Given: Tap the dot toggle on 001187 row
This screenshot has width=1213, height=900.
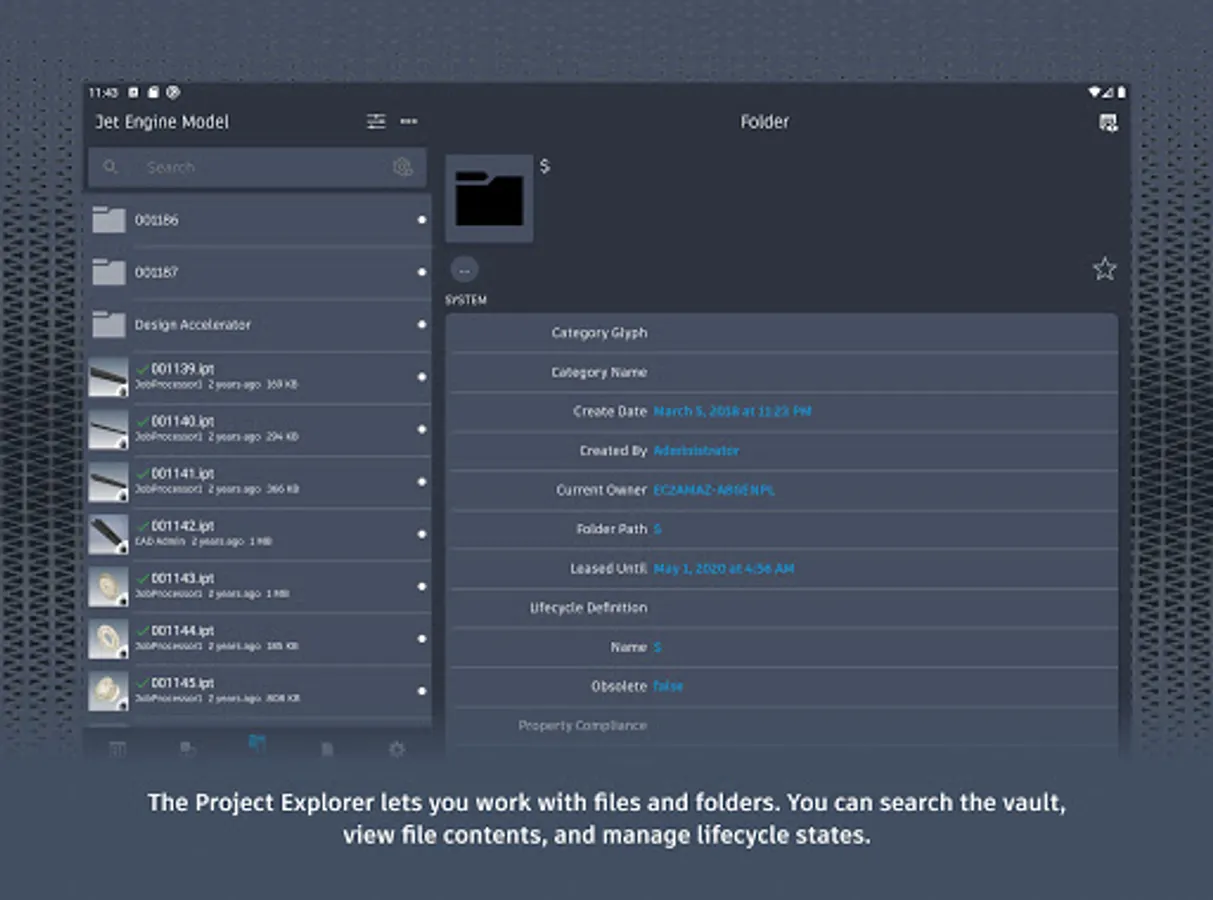Looking at the screenshot, I should pos(421,272).
